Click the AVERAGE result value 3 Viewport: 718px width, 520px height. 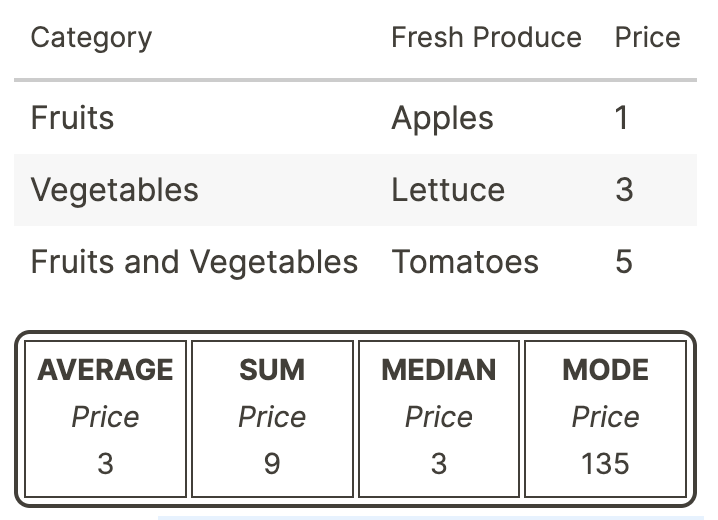pos(106,464)
